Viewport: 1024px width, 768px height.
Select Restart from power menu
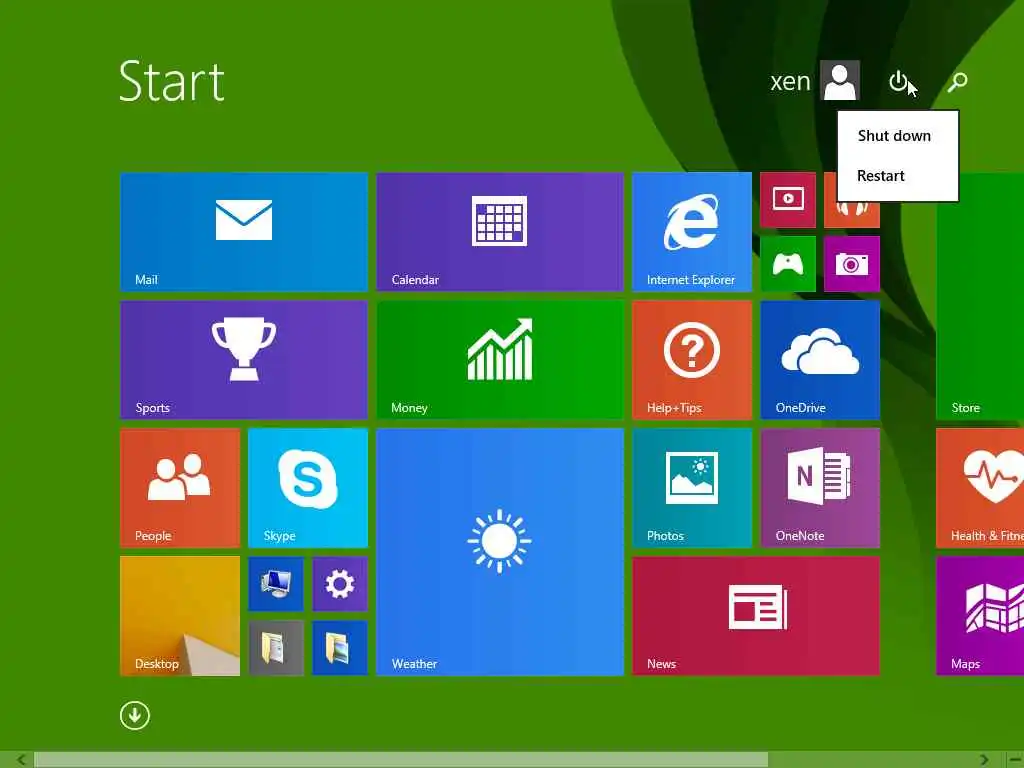click(x=881, y=176)
